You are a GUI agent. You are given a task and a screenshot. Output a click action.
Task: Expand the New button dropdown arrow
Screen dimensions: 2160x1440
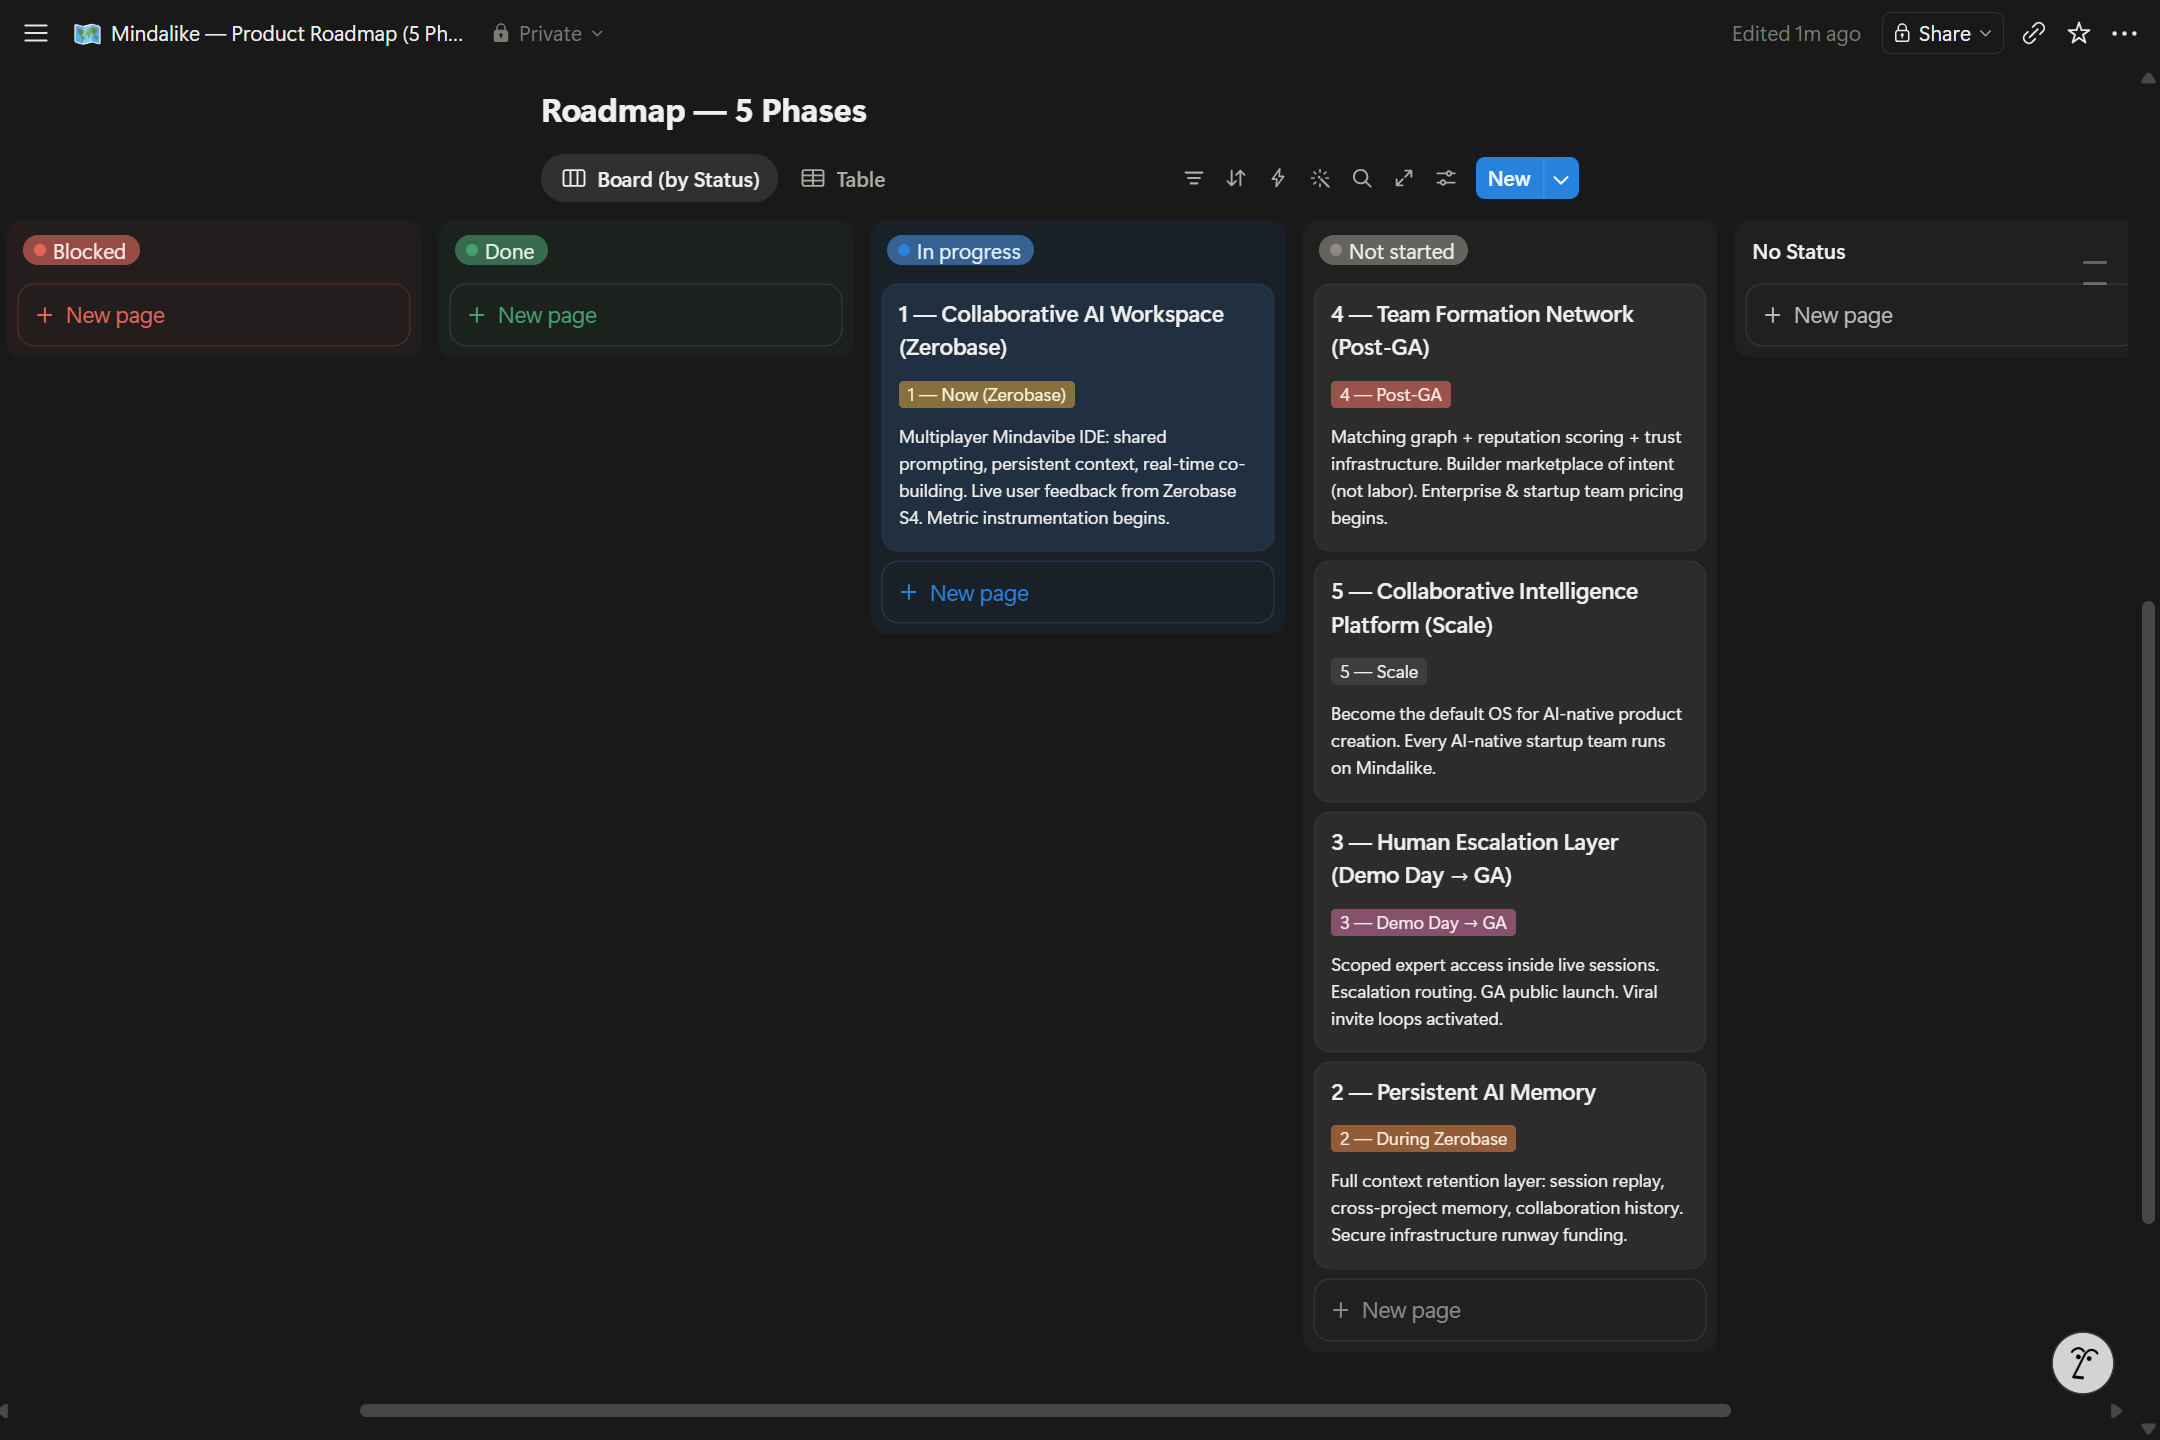(x=1561, y=178)
